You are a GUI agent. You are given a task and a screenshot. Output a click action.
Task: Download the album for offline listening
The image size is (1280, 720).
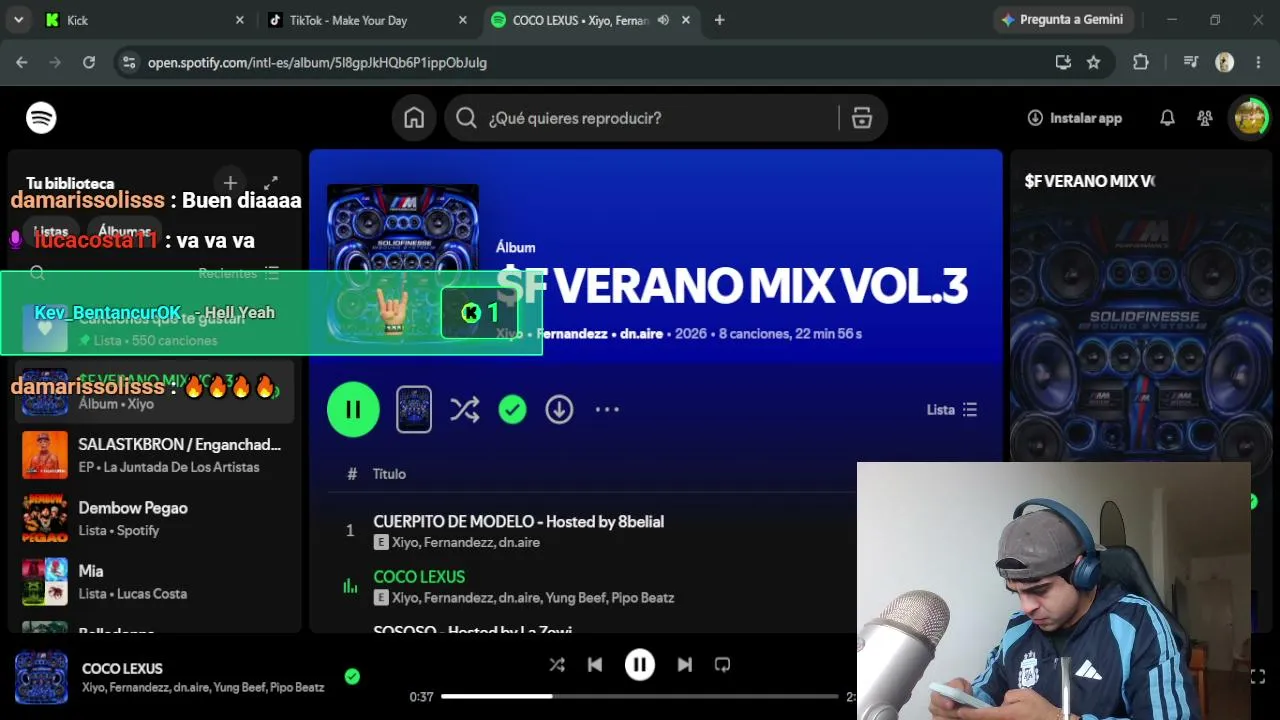pos(559,409)
